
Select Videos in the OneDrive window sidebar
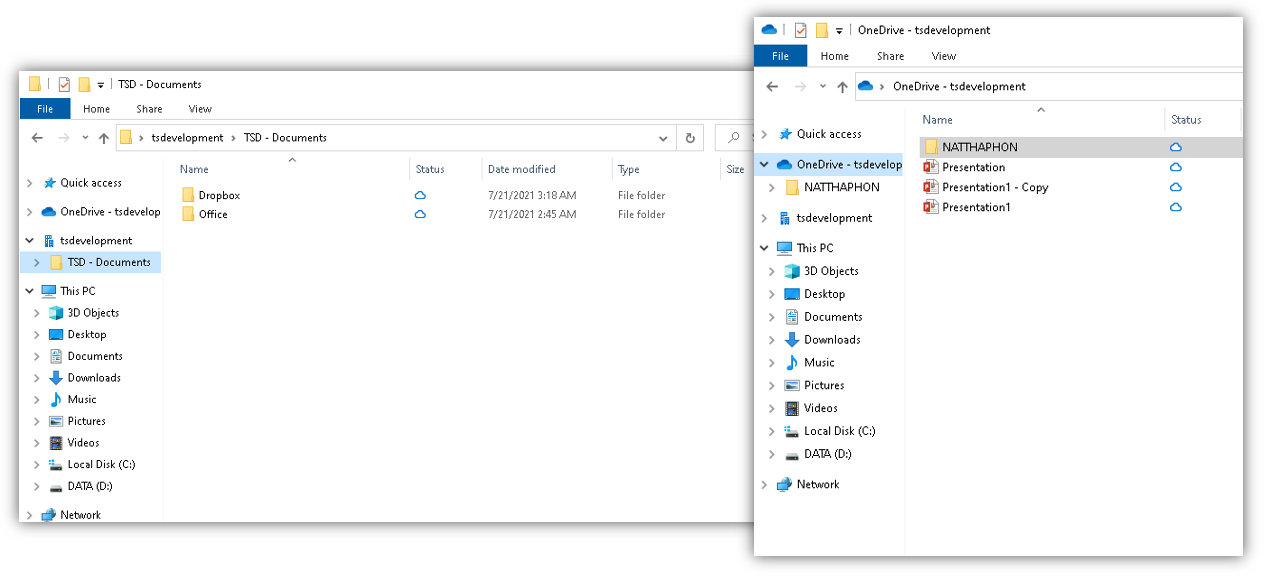(821, 408)
